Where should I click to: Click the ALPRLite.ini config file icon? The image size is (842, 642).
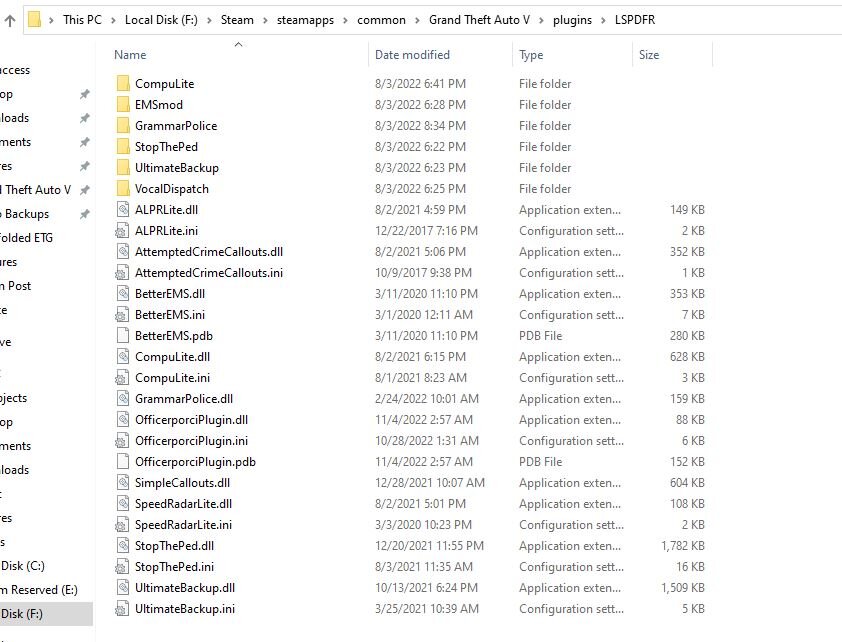click(122, 231)
